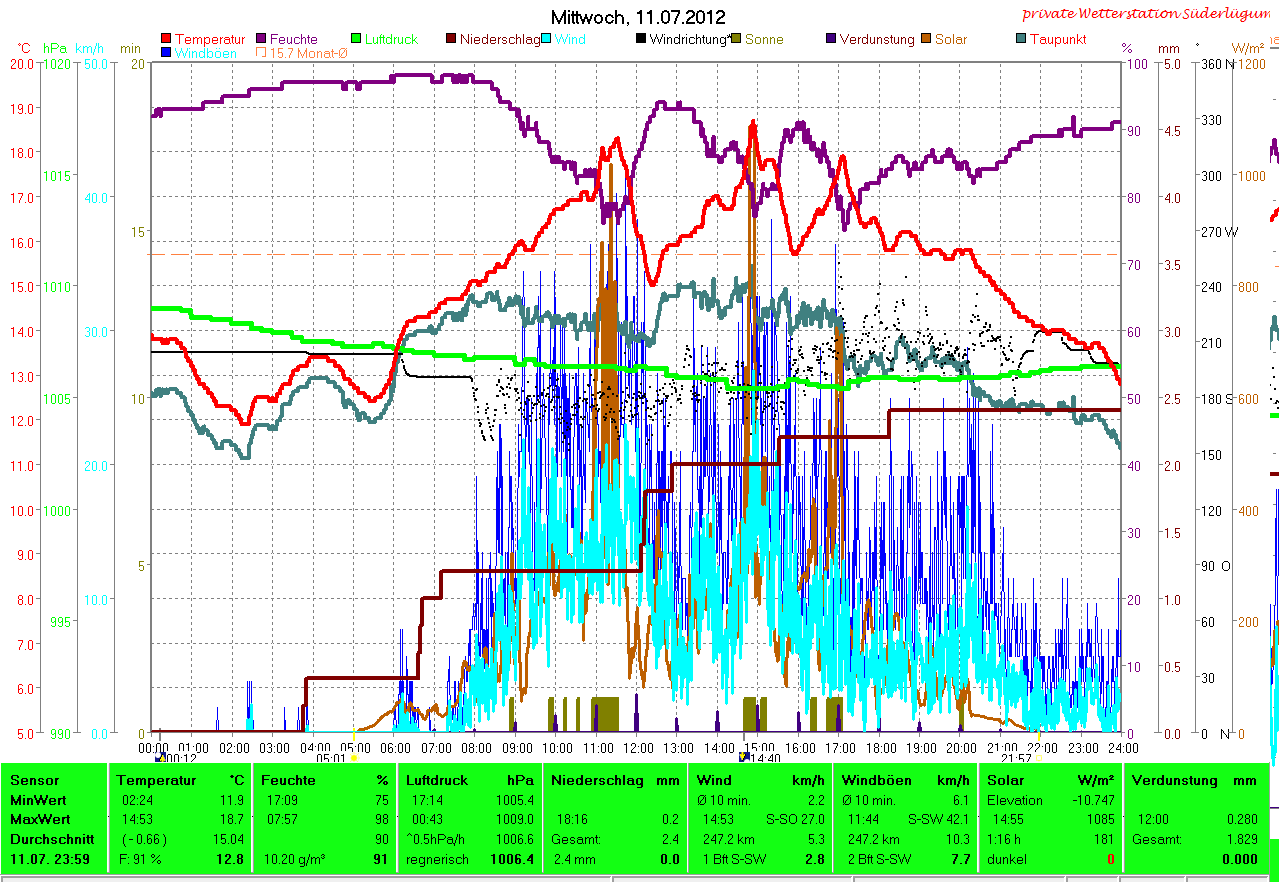1280x882 pixels.
Task: Click the 21:57 sunset time marker
Action: click(1015, 758)
